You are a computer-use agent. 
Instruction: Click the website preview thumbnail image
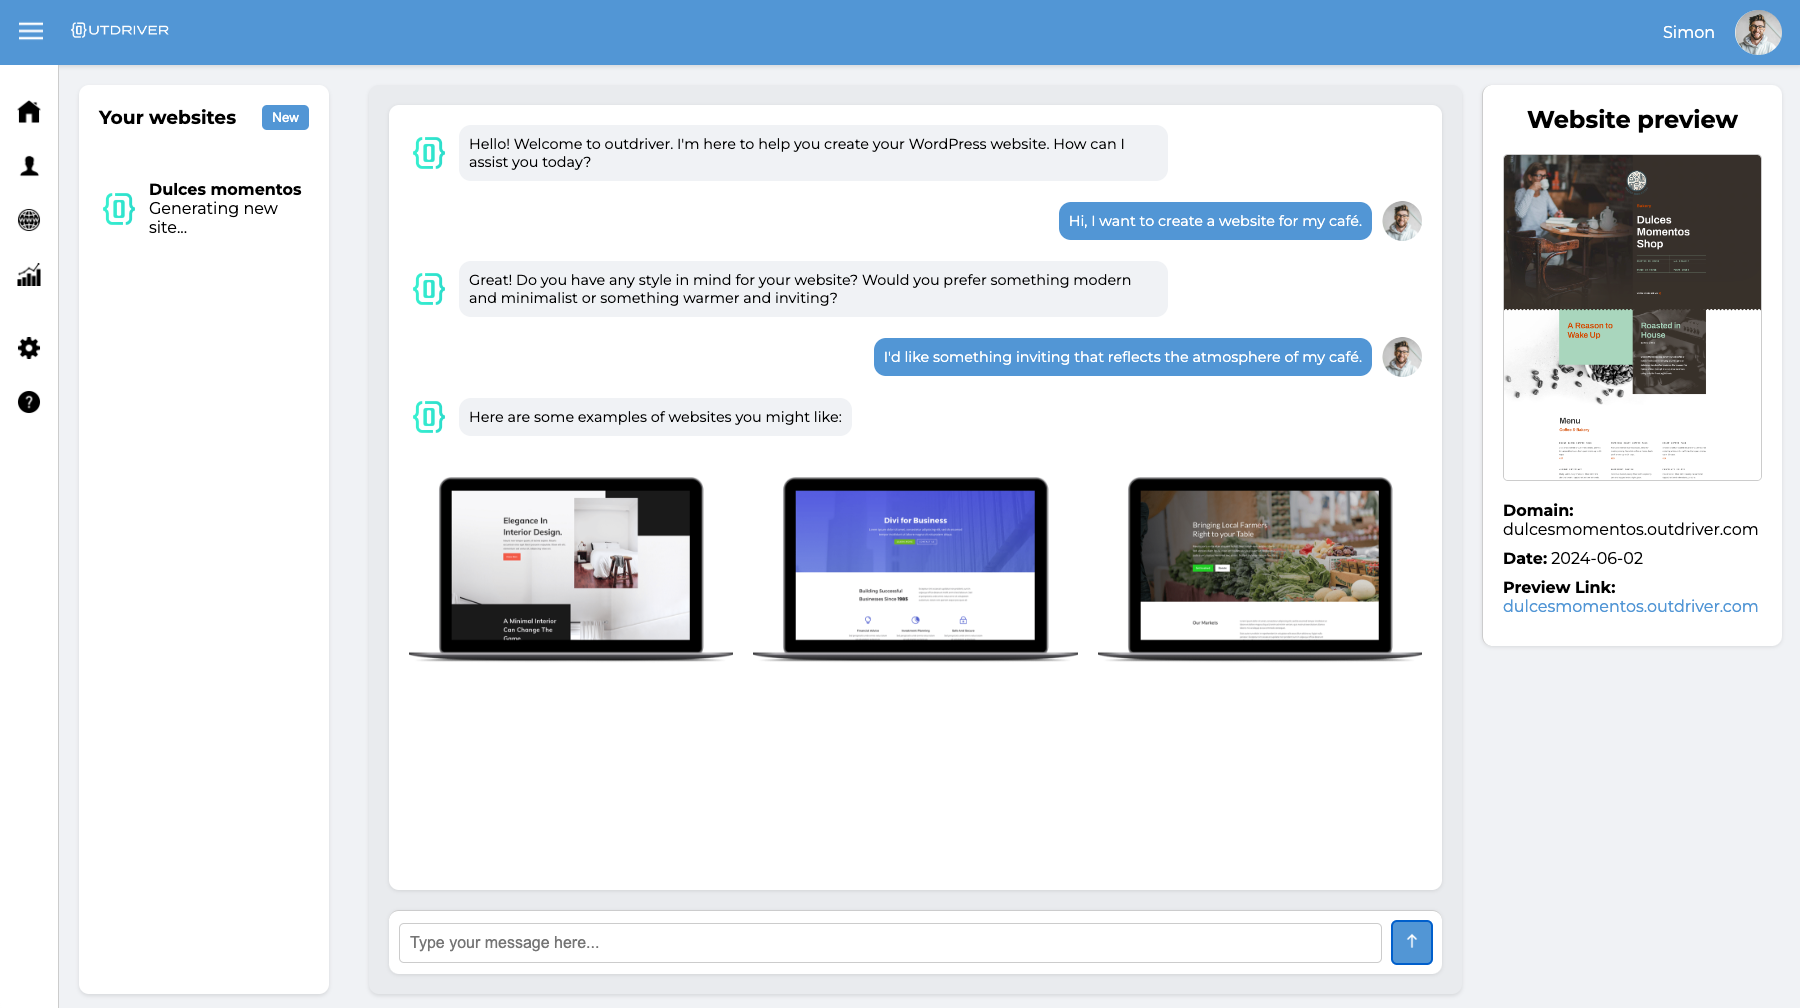[1632, 317]
